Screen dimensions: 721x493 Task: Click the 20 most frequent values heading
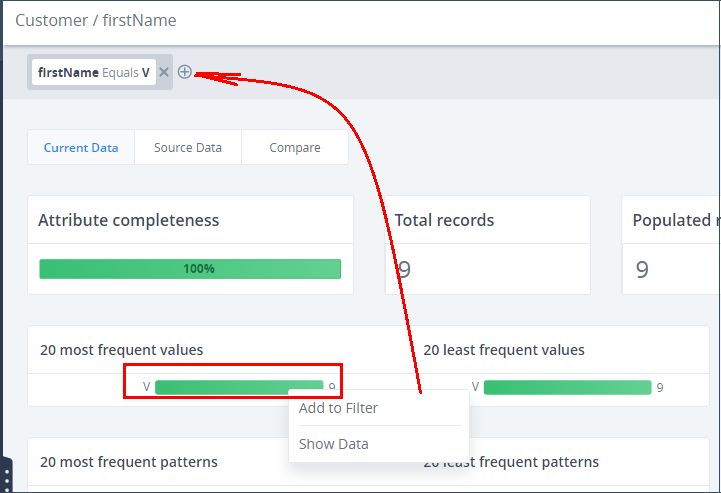(x=121, y=350)
